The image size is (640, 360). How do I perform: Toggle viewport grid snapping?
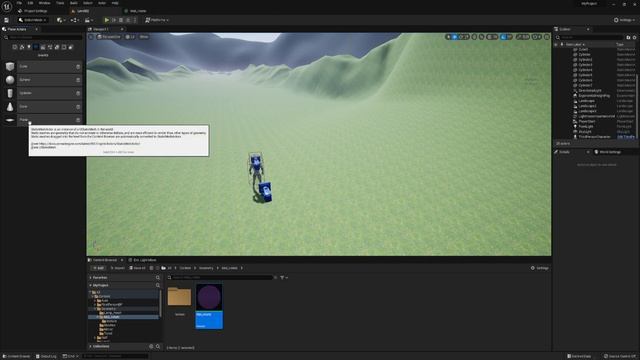pyautogui.click(x=489, y=37)
